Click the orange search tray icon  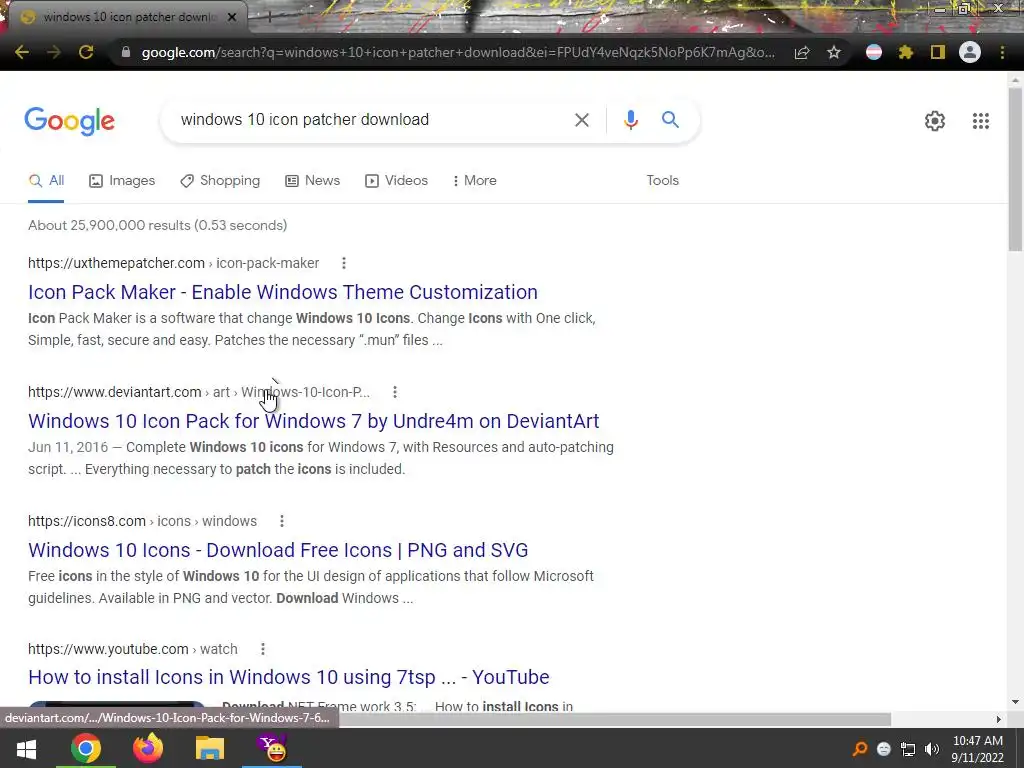[860, 749]
